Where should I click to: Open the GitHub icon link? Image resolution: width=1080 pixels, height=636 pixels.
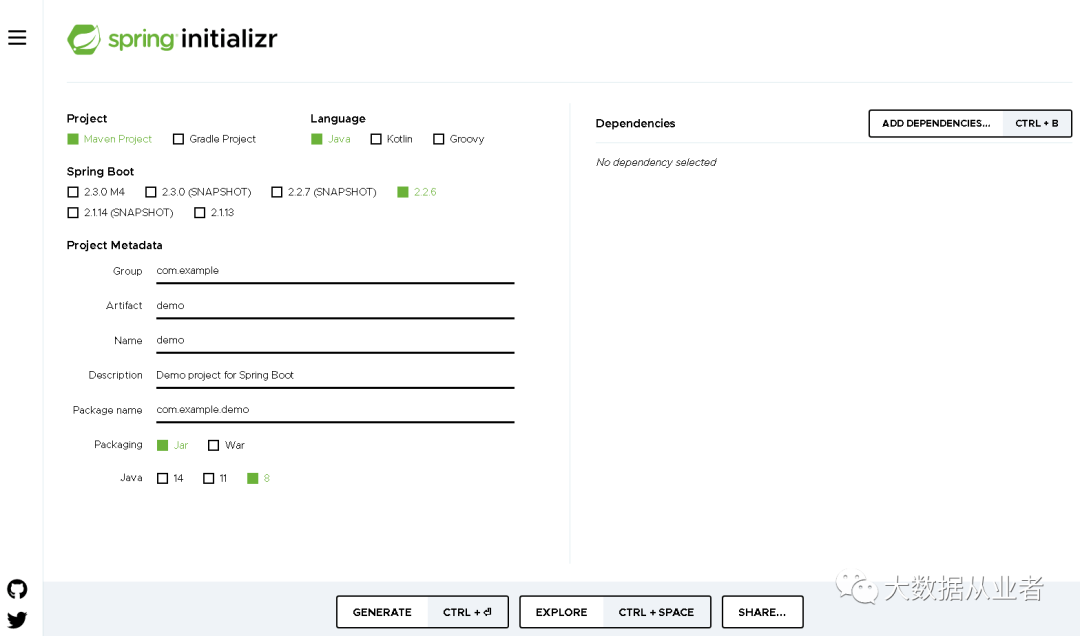(17, 589)
